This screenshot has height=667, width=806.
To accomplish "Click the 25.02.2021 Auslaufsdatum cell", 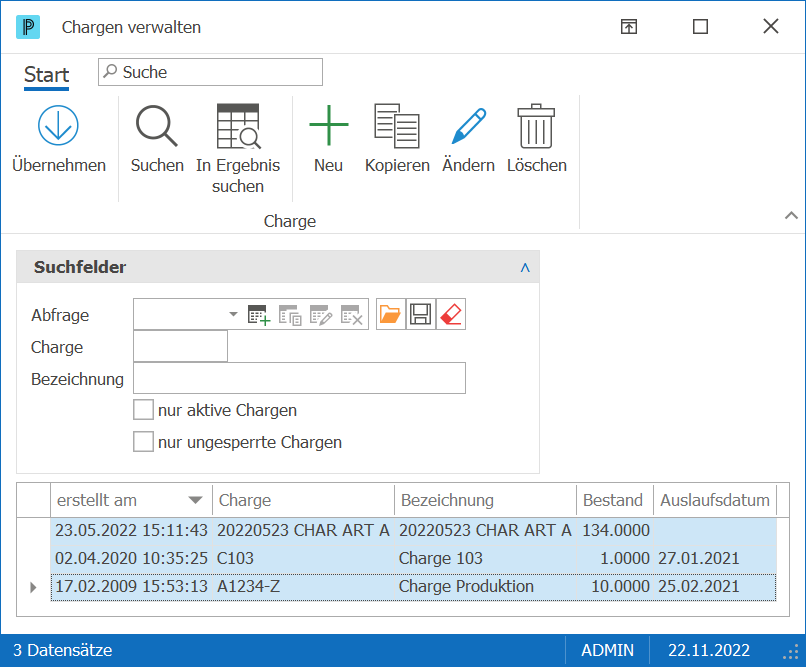I will (715, 586).
